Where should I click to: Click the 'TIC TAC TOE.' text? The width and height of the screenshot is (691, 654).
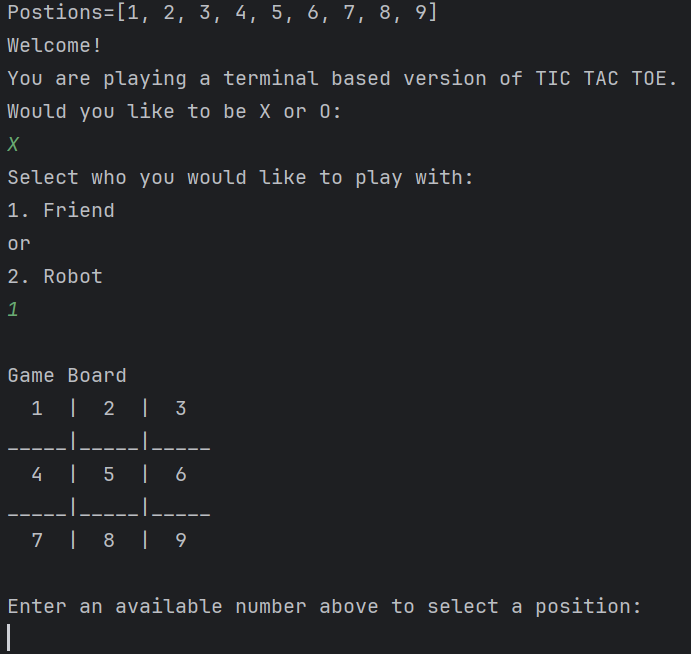coord(606,79)
